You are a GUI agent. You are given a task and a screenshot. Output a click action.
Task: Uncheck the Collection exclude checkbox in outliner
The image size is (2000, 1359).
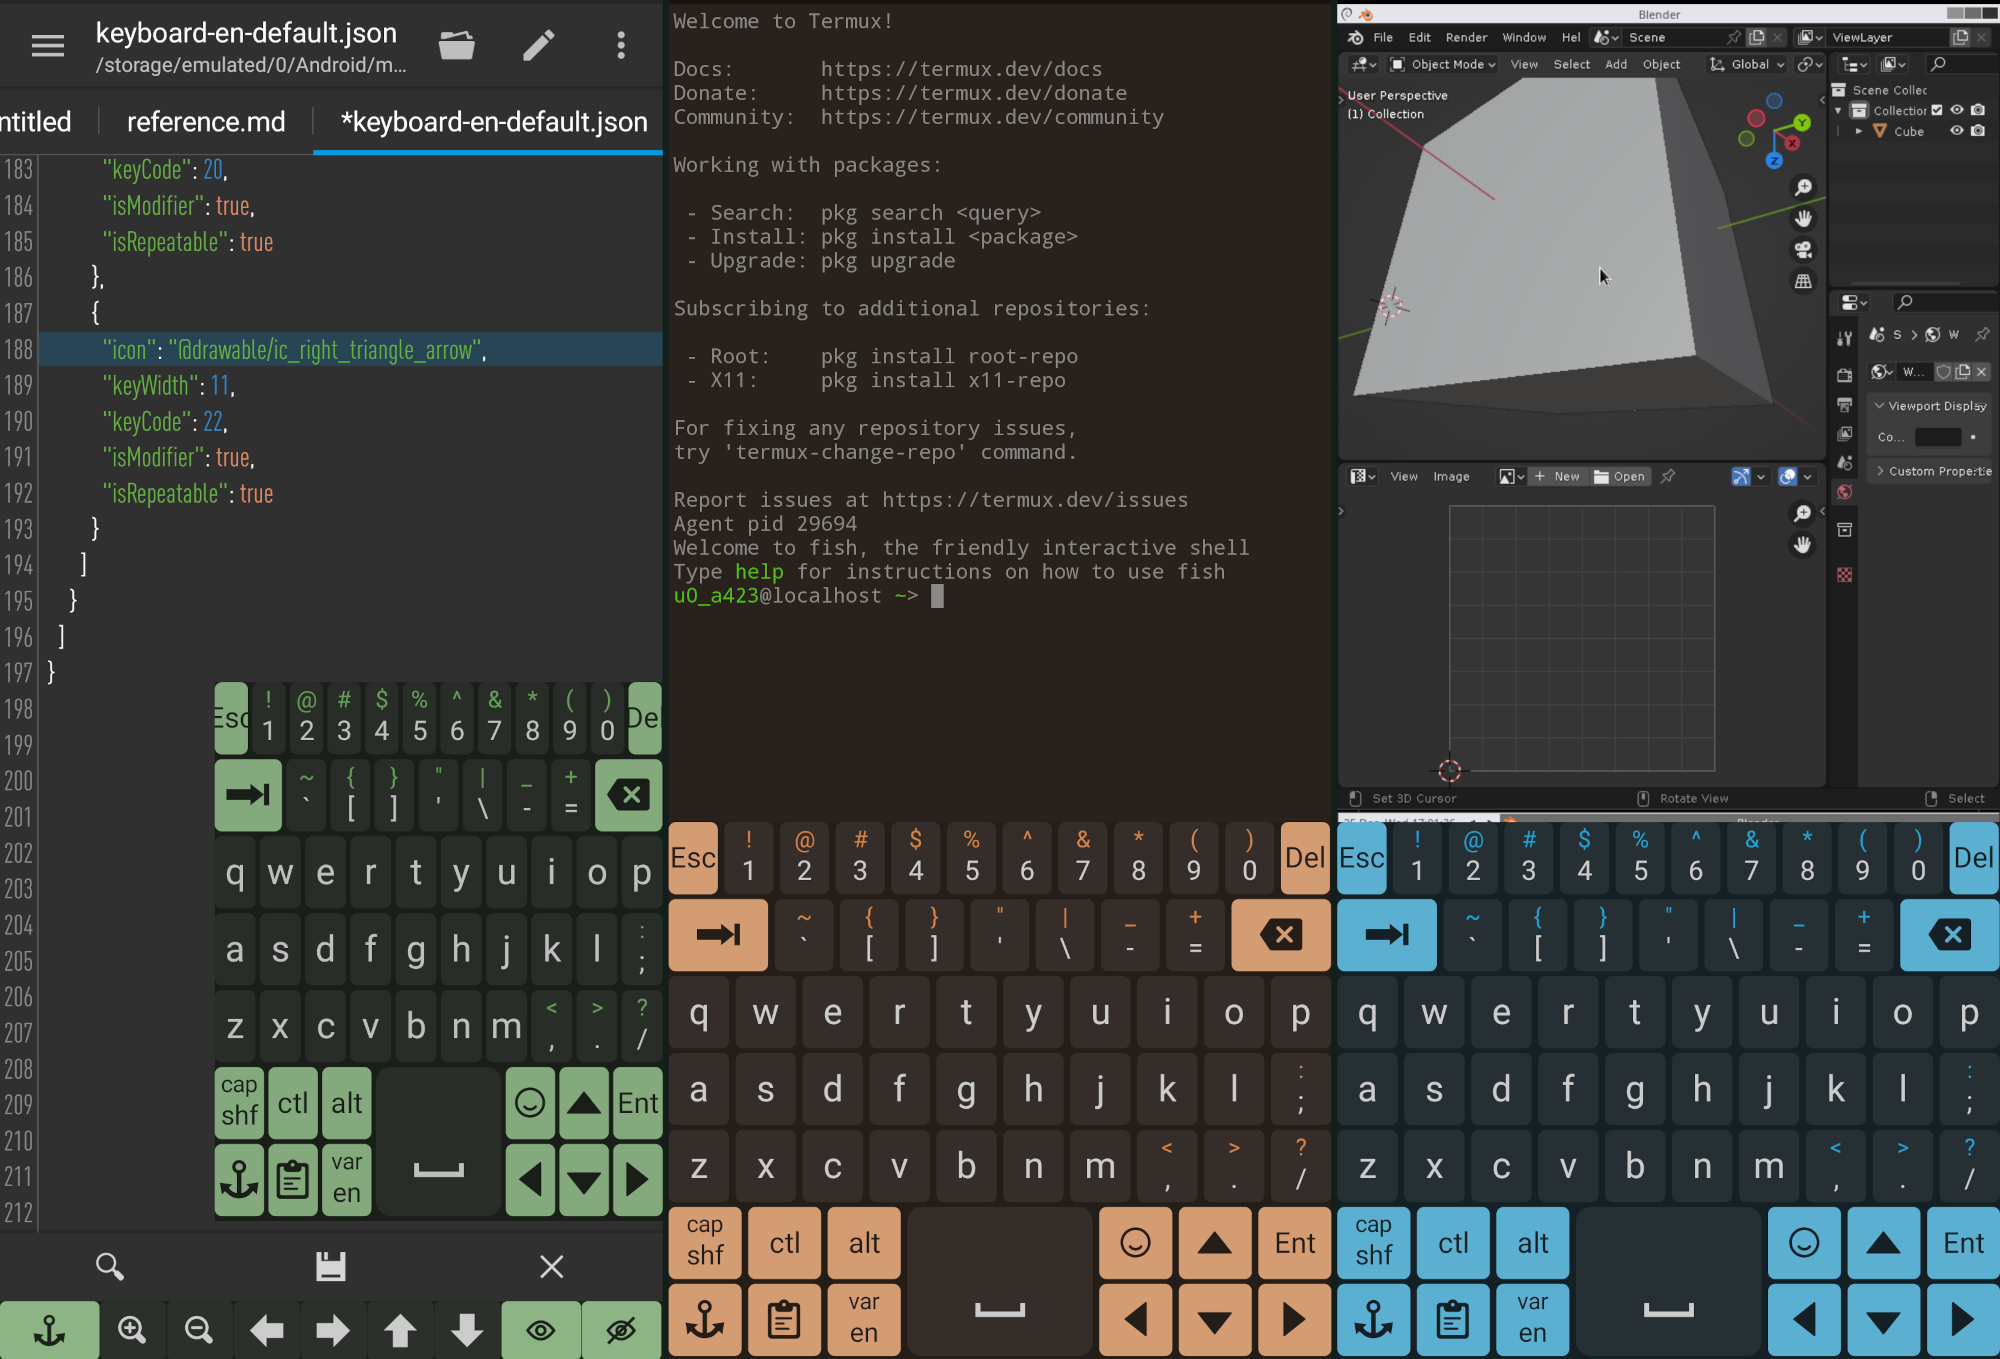1937,110
